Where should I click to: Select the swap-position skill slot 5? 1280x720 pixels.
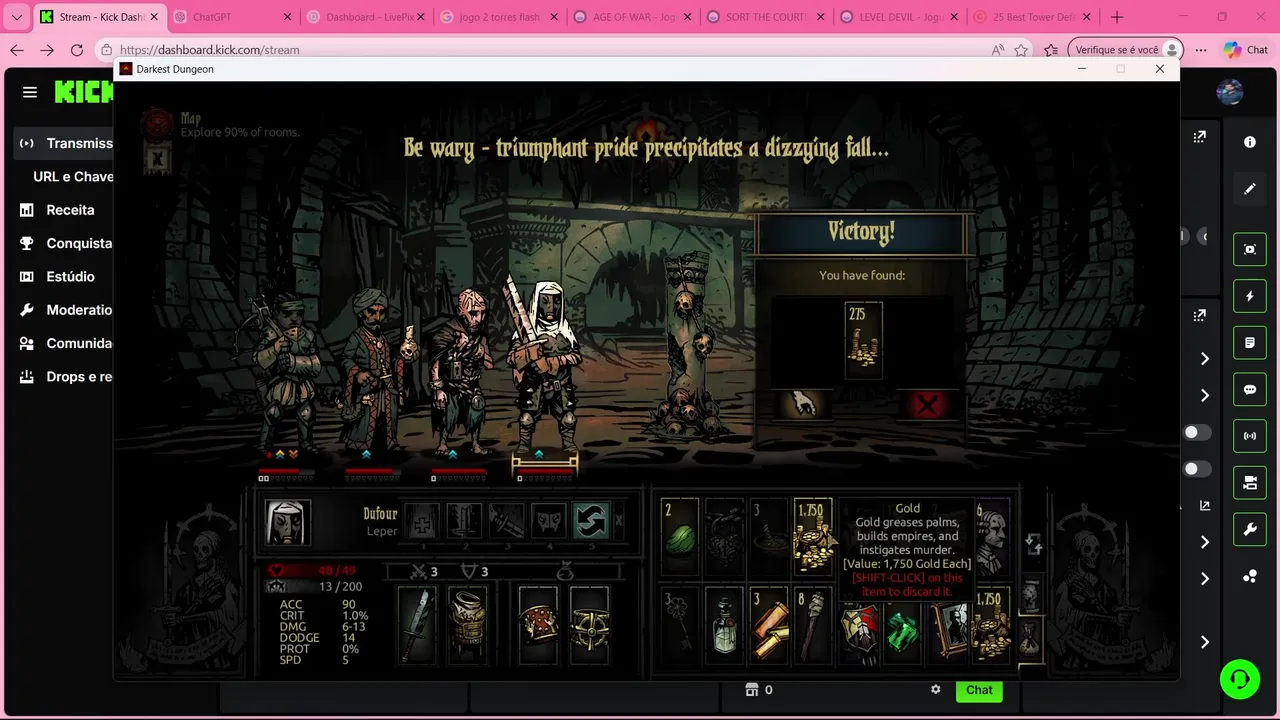point(591,521)
